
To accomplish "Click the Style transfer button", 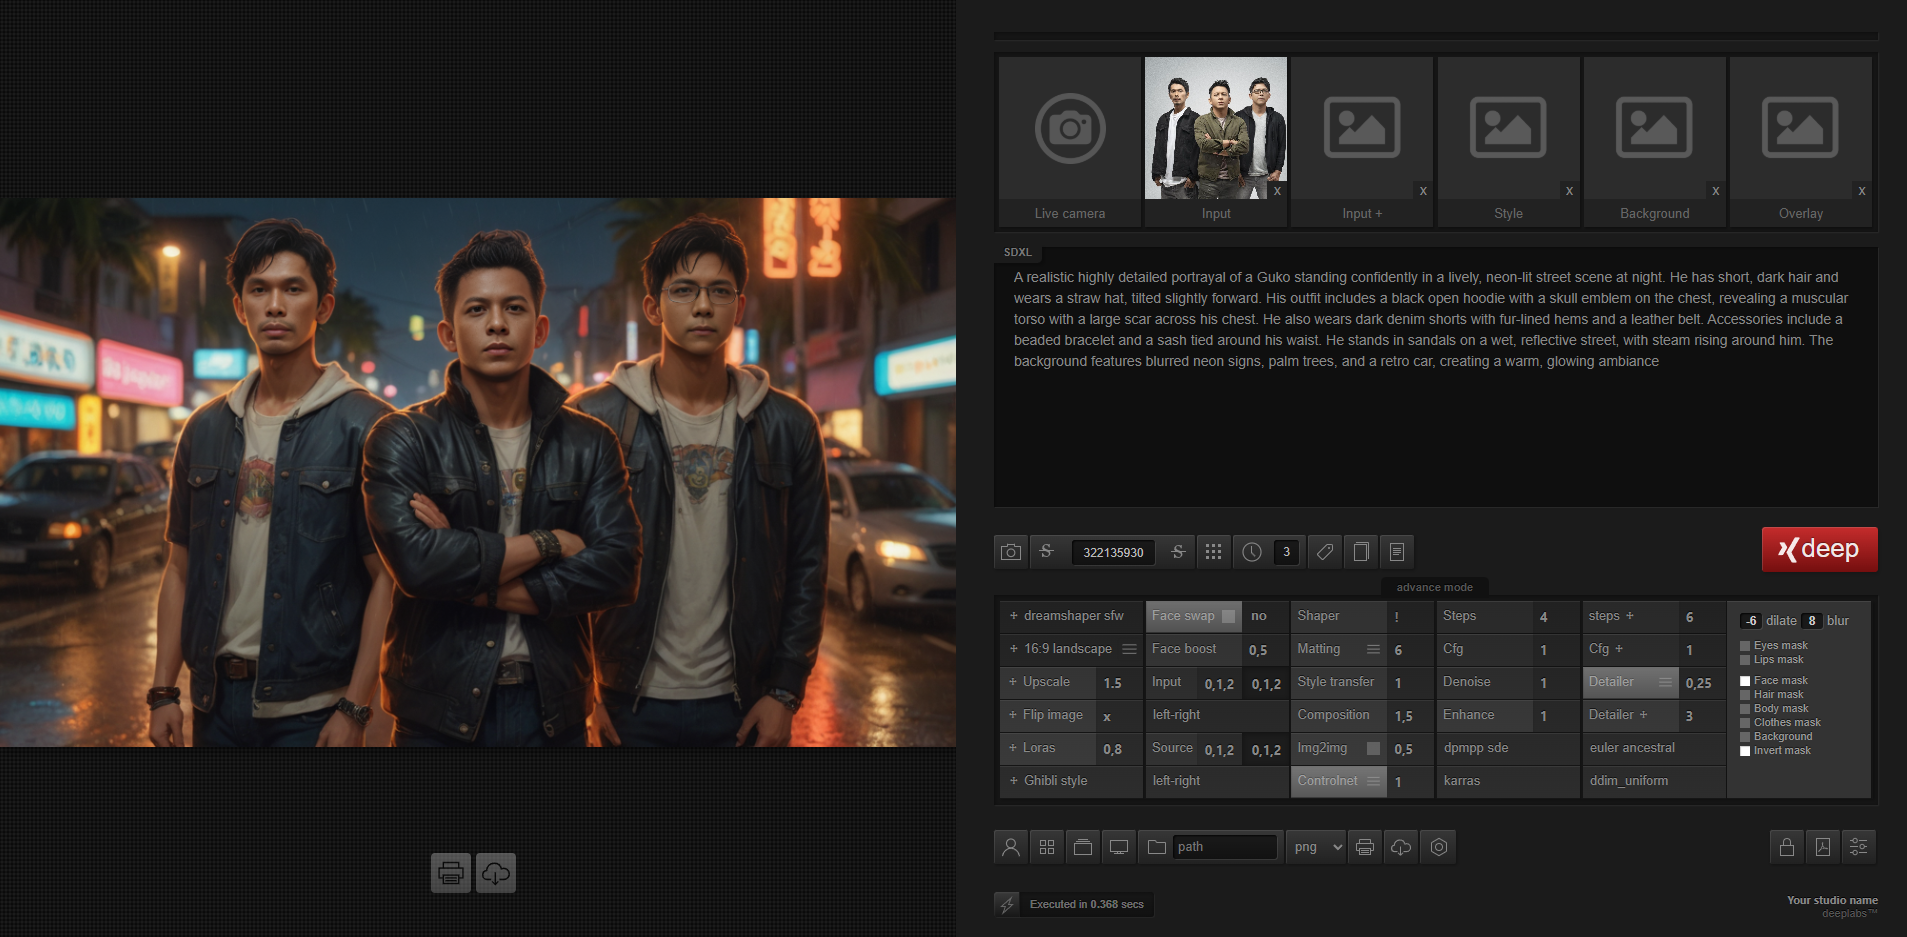I will coord(1338,682).
